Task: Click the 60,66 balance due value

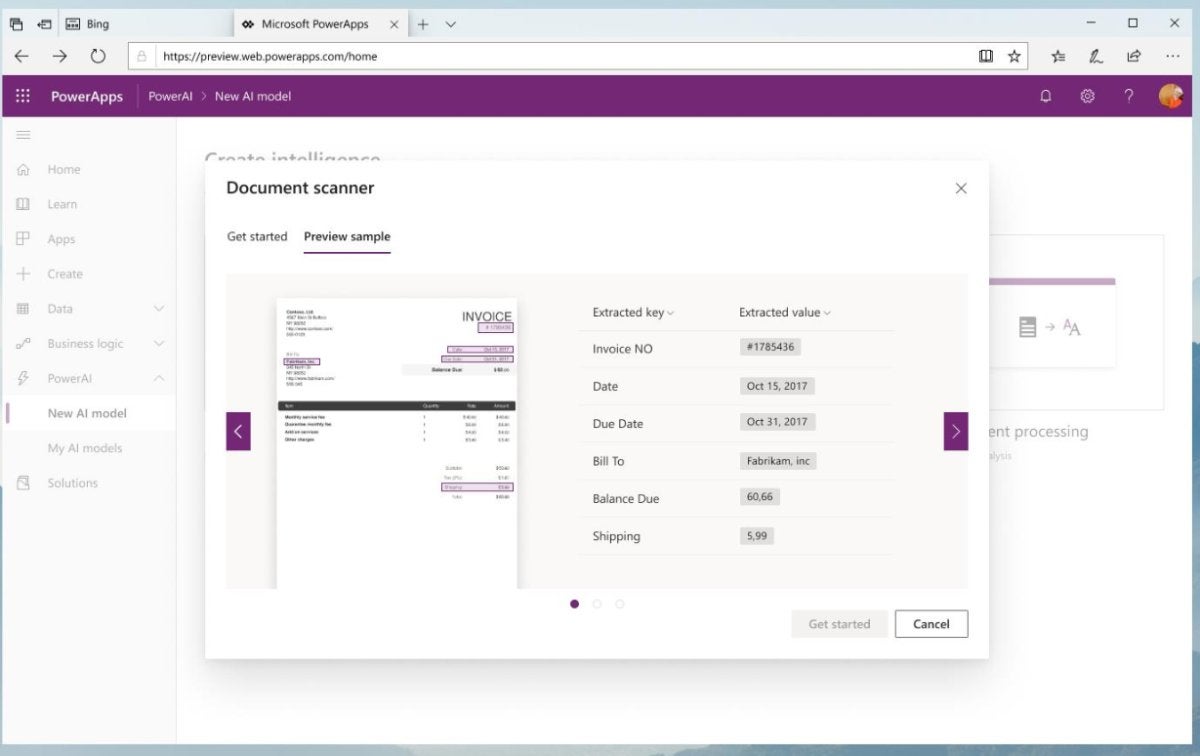Action: tap(760, 497)
